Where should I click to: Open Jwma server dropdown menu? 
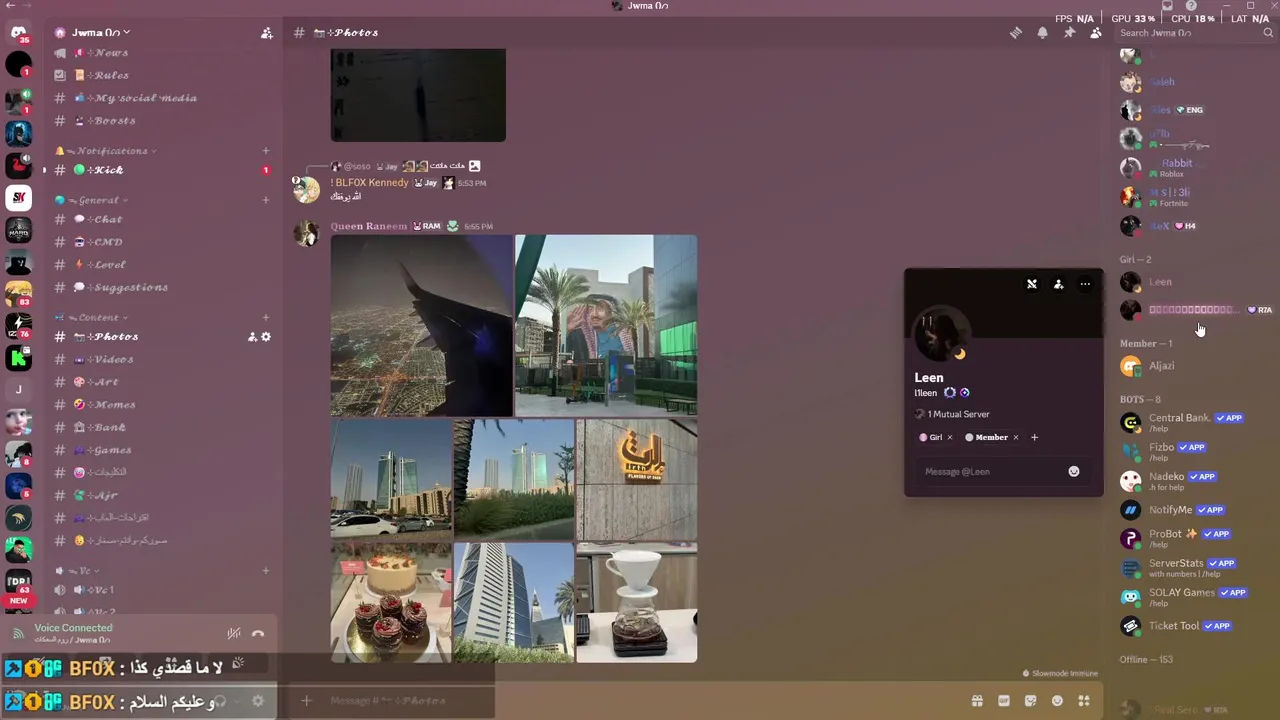coord(100,33)
